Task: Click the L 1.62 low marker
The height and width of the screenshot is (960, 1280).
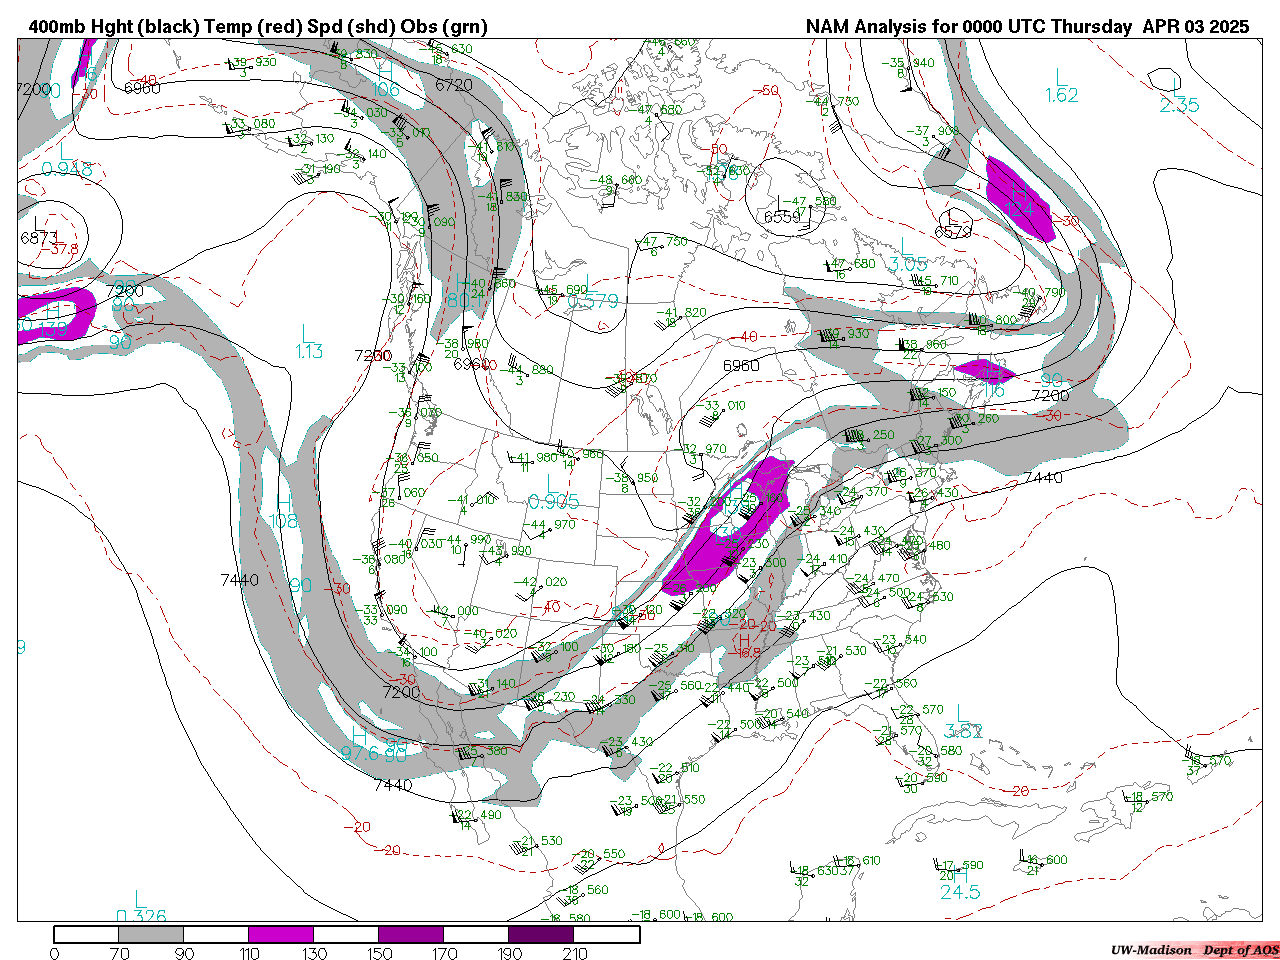Action: tap(1061, 87)
